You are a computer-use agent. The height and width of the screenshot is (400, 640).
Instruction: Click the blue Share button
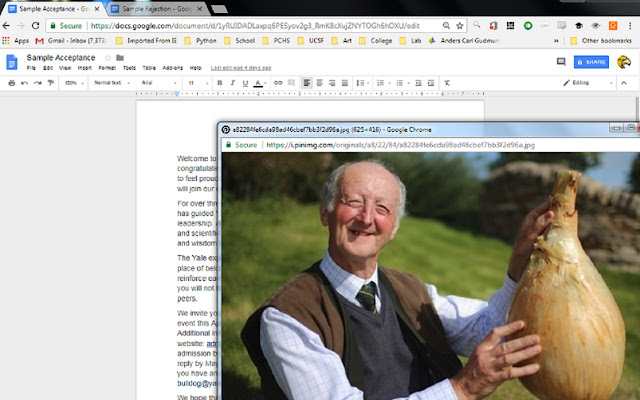click(x=589, y=62)
